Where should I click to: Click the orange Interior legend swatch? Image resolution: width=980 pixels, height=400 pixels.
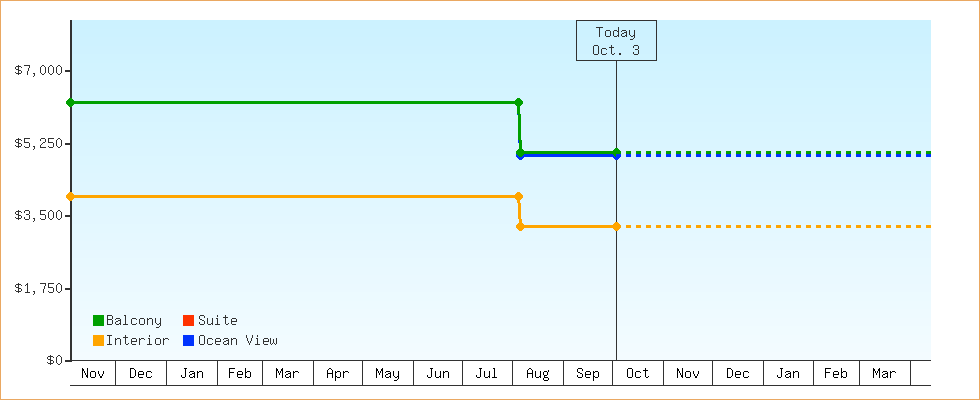[98, 340]
